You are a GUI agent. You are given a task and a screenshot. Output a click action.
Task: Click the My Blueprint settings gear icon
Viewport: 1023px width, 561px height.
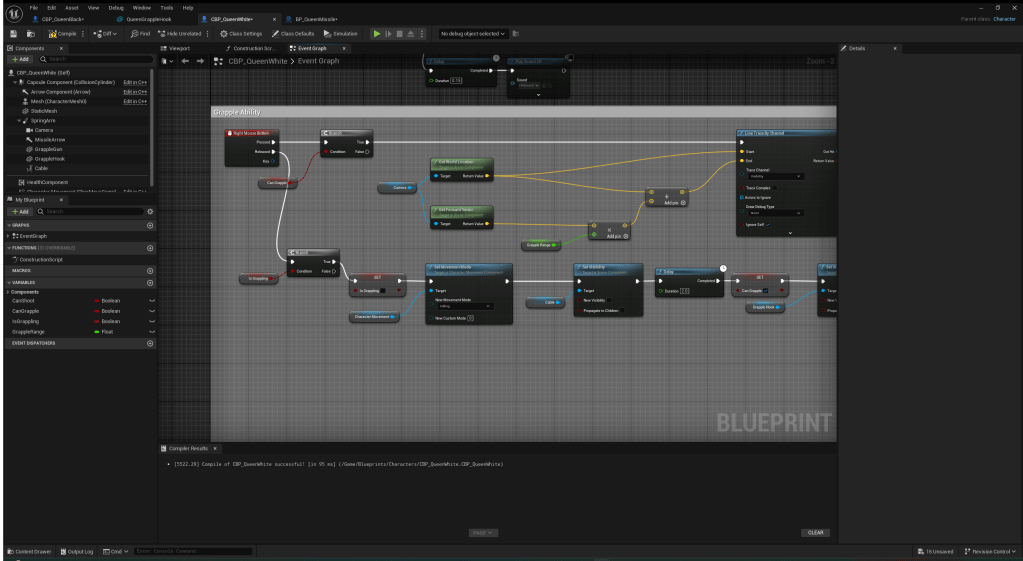pyautogui.click(x=150, y=212)
